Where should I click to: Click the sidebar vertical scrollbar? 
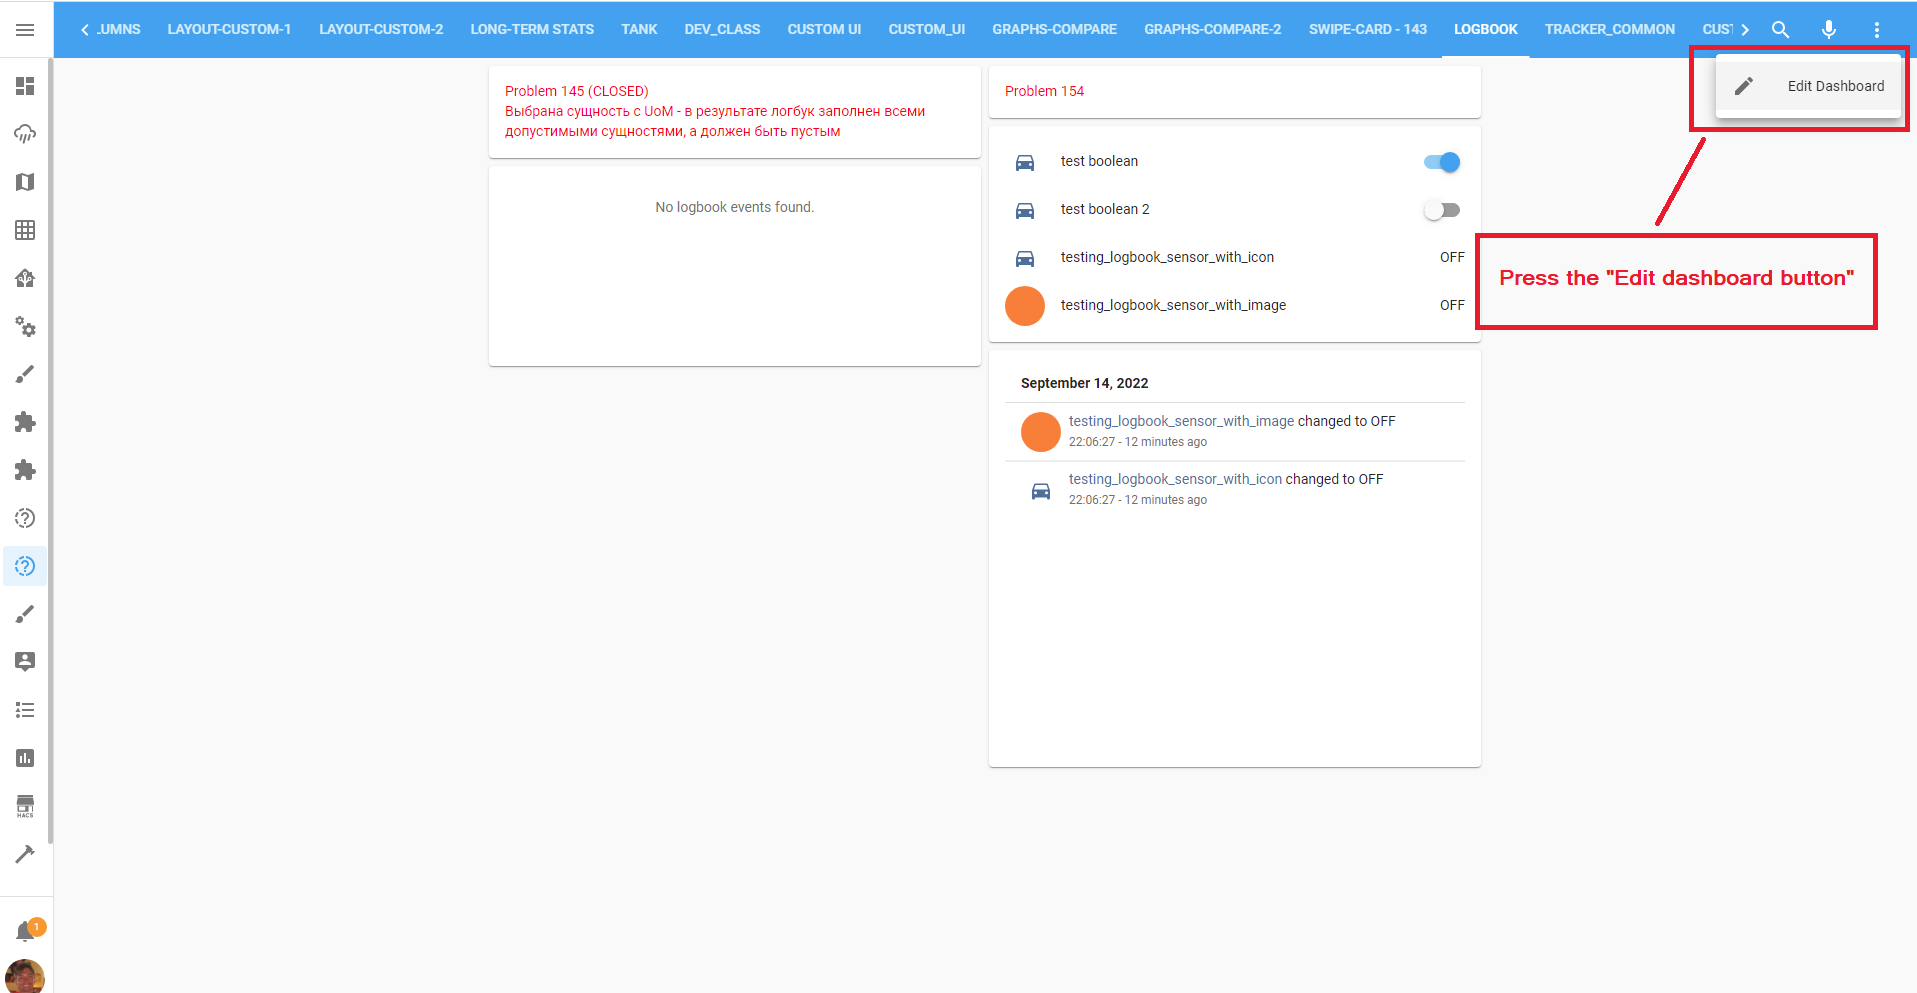[50, 450]
